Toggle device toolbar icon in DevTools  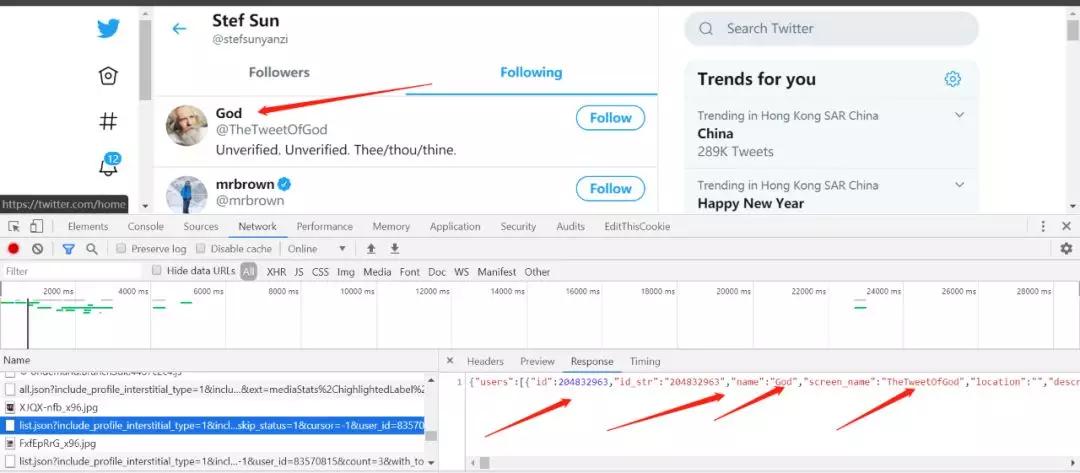click(37, 227)
